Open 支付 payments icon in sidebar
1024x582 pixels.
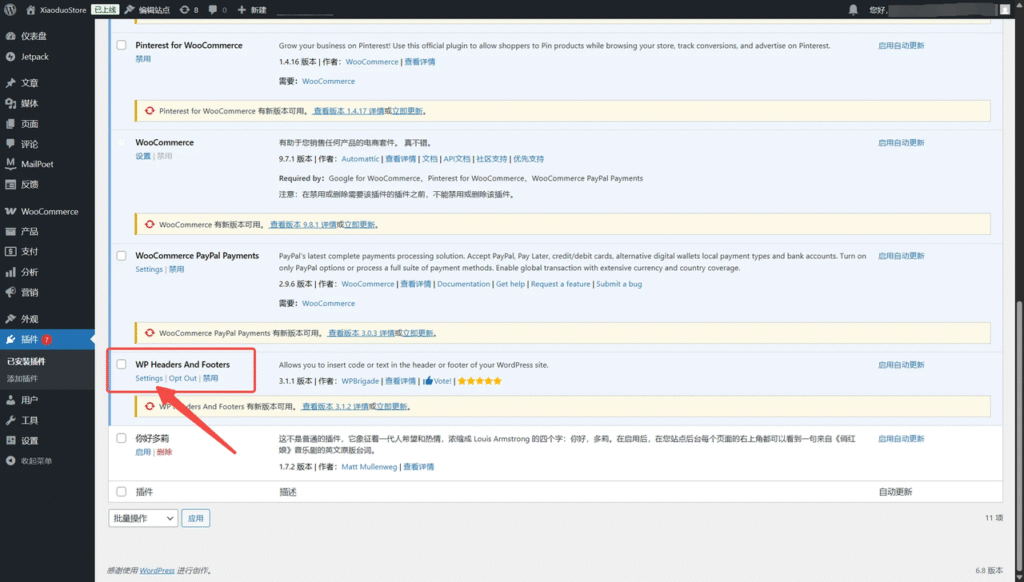10,251
